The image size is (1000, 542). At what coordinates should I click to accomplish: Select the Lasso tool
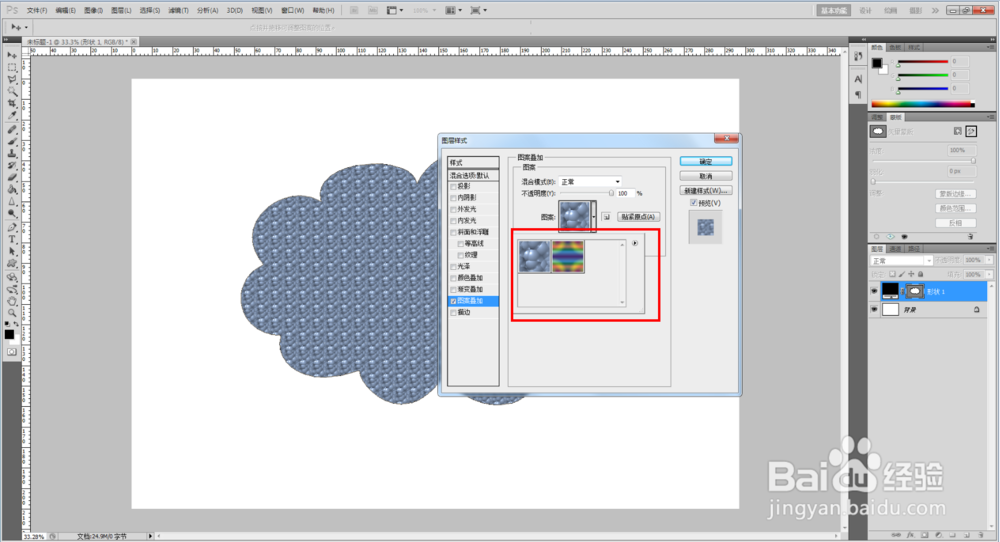tap(12, 80)
